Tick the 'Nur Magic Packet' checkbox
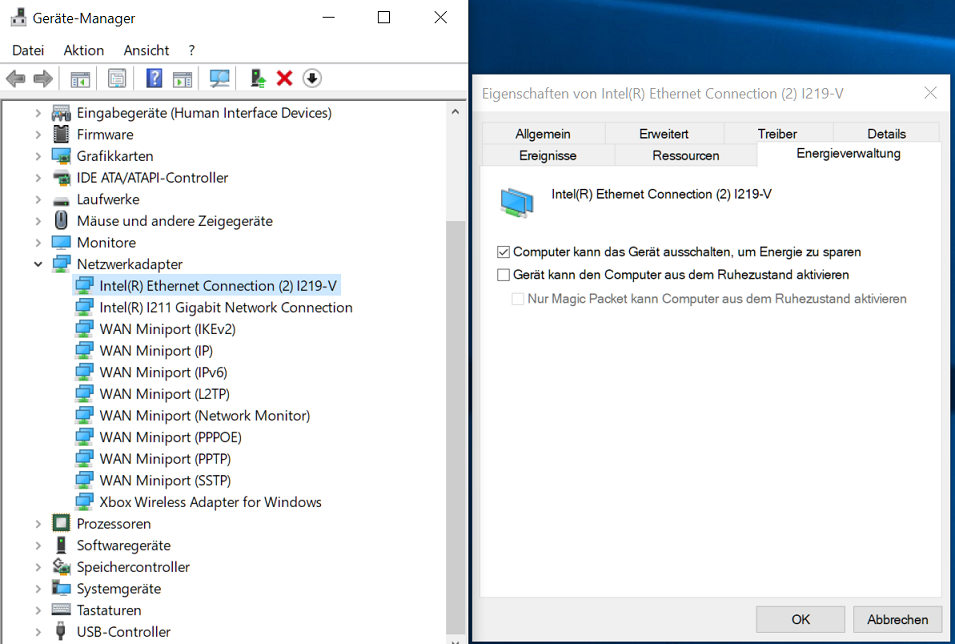The image size is (955, 644). (x=518, y=299)
